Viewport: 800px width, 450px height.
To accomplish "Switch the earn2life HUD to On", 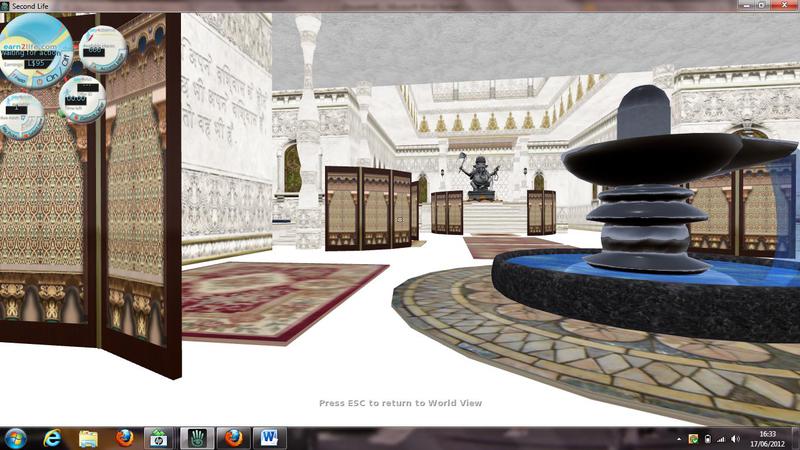I will (x=53, y=78).
